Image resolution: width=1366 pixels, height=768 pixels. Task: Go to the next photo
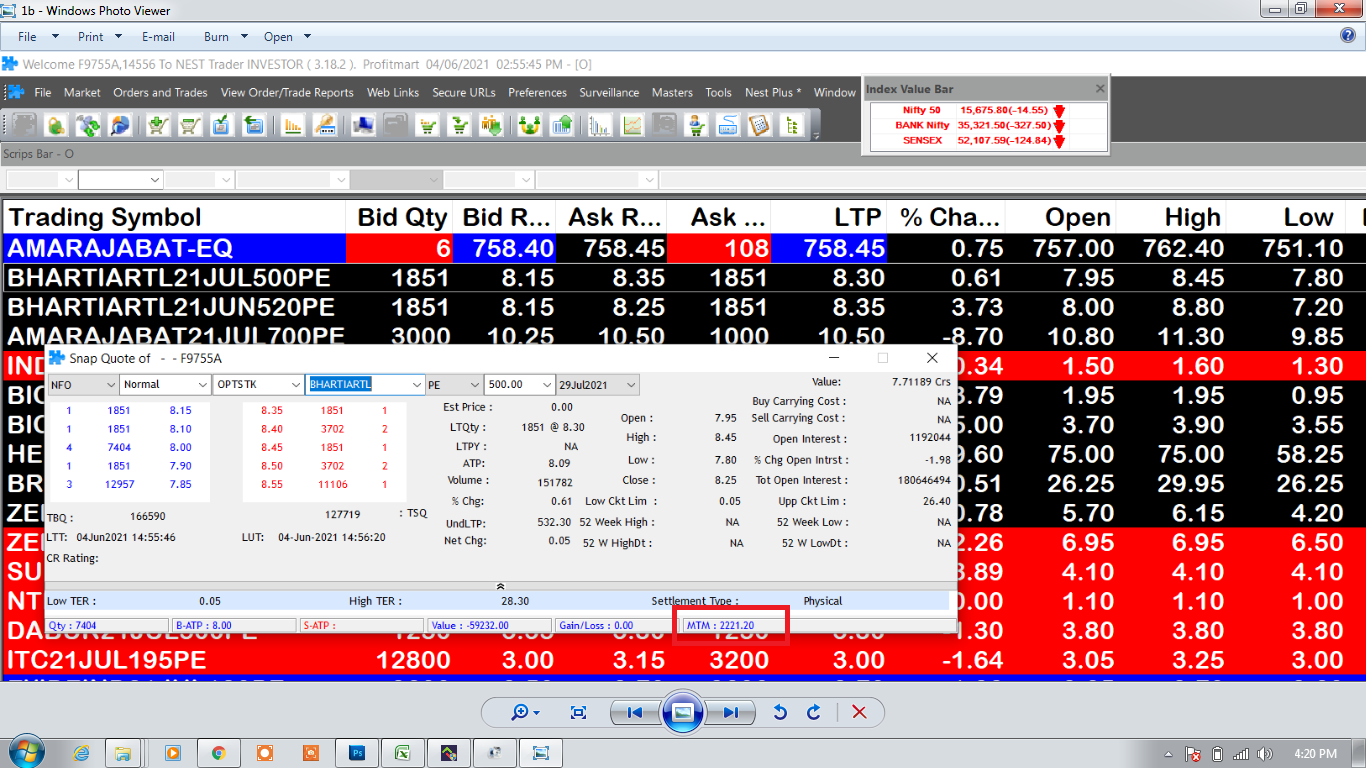[732, 712]
